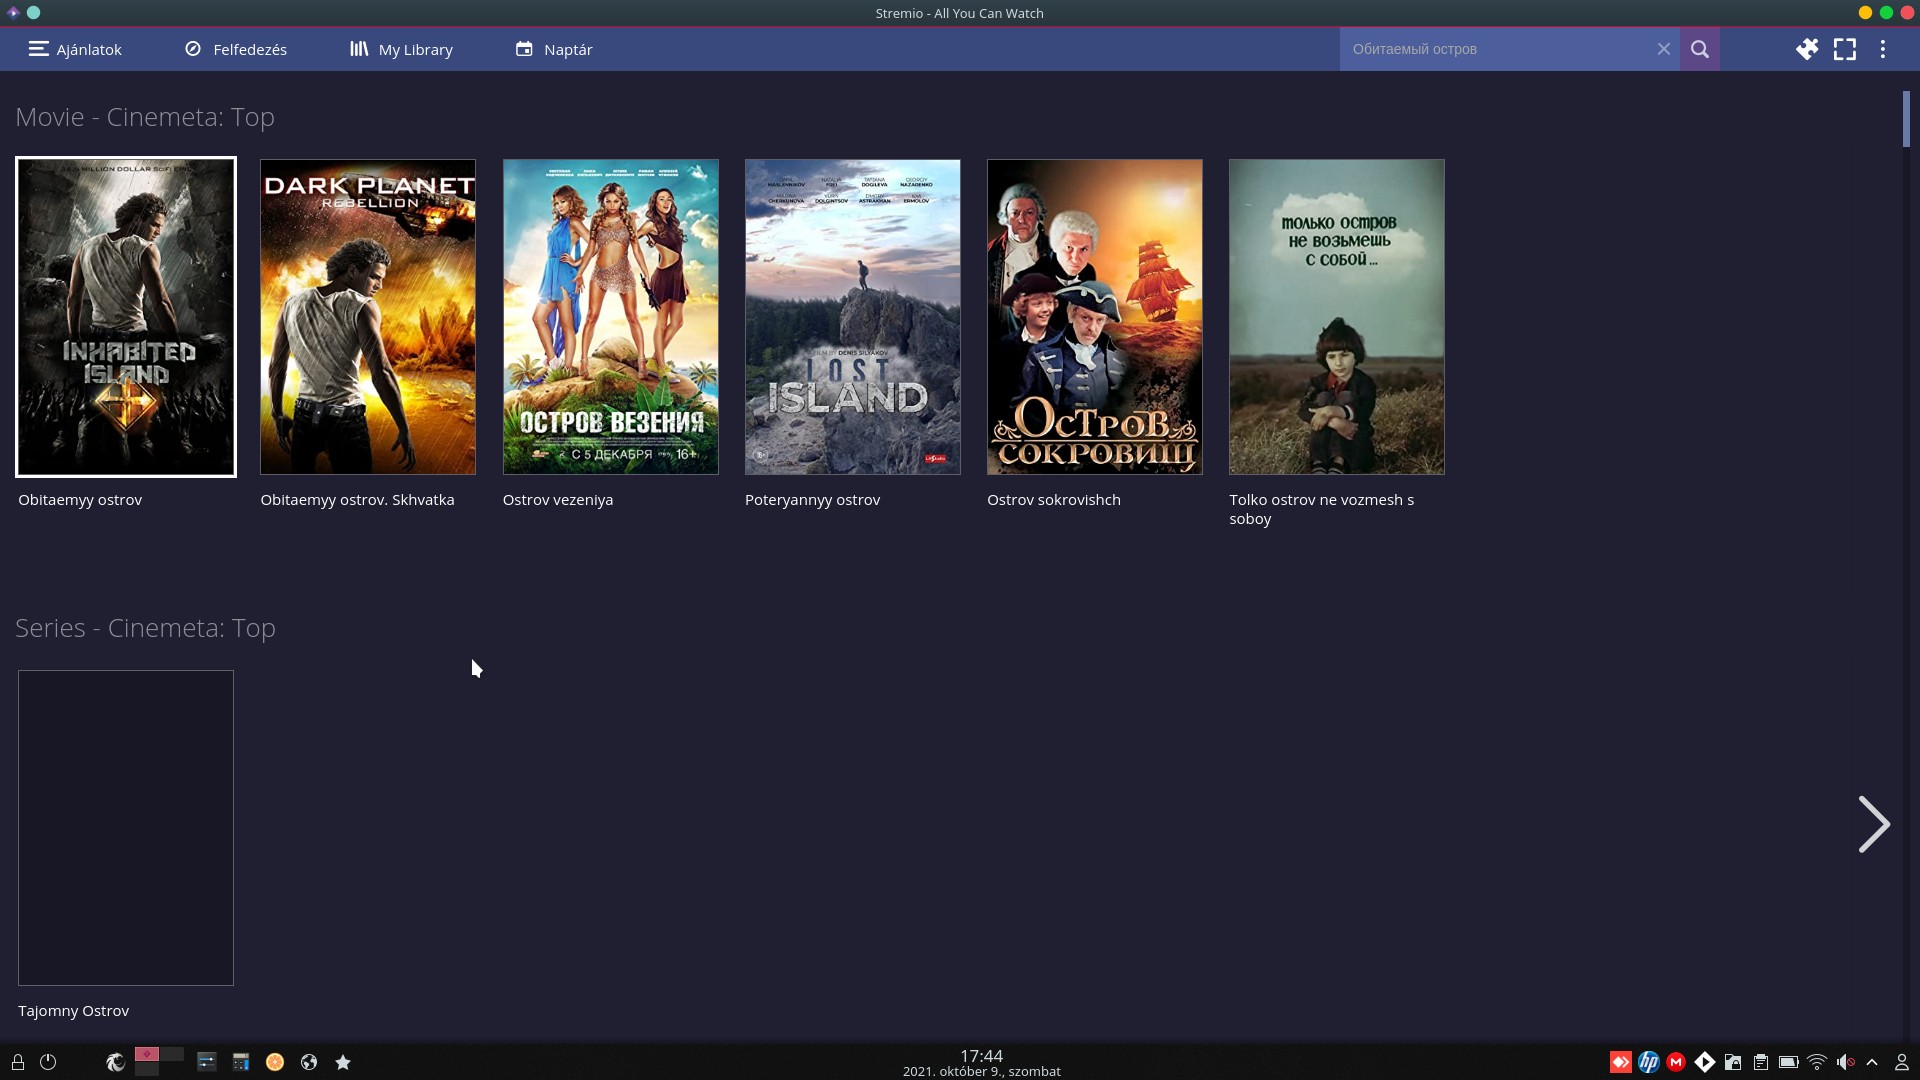Open system settings sliders icon in taskbar
This screenshot has height=1080, width=1920.
coord(207,1062)
